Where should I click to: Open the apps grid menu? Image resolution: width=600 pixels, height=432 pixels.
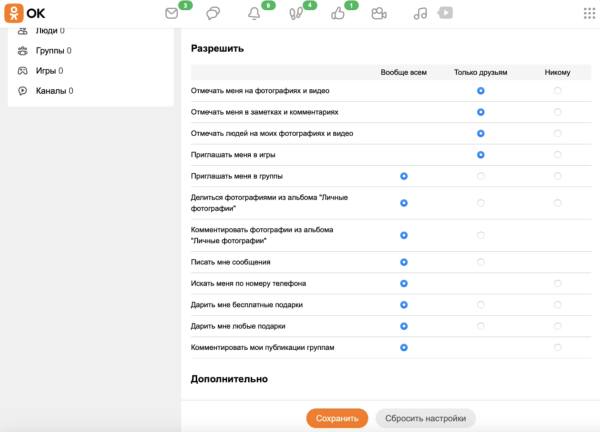coord(588,13)
